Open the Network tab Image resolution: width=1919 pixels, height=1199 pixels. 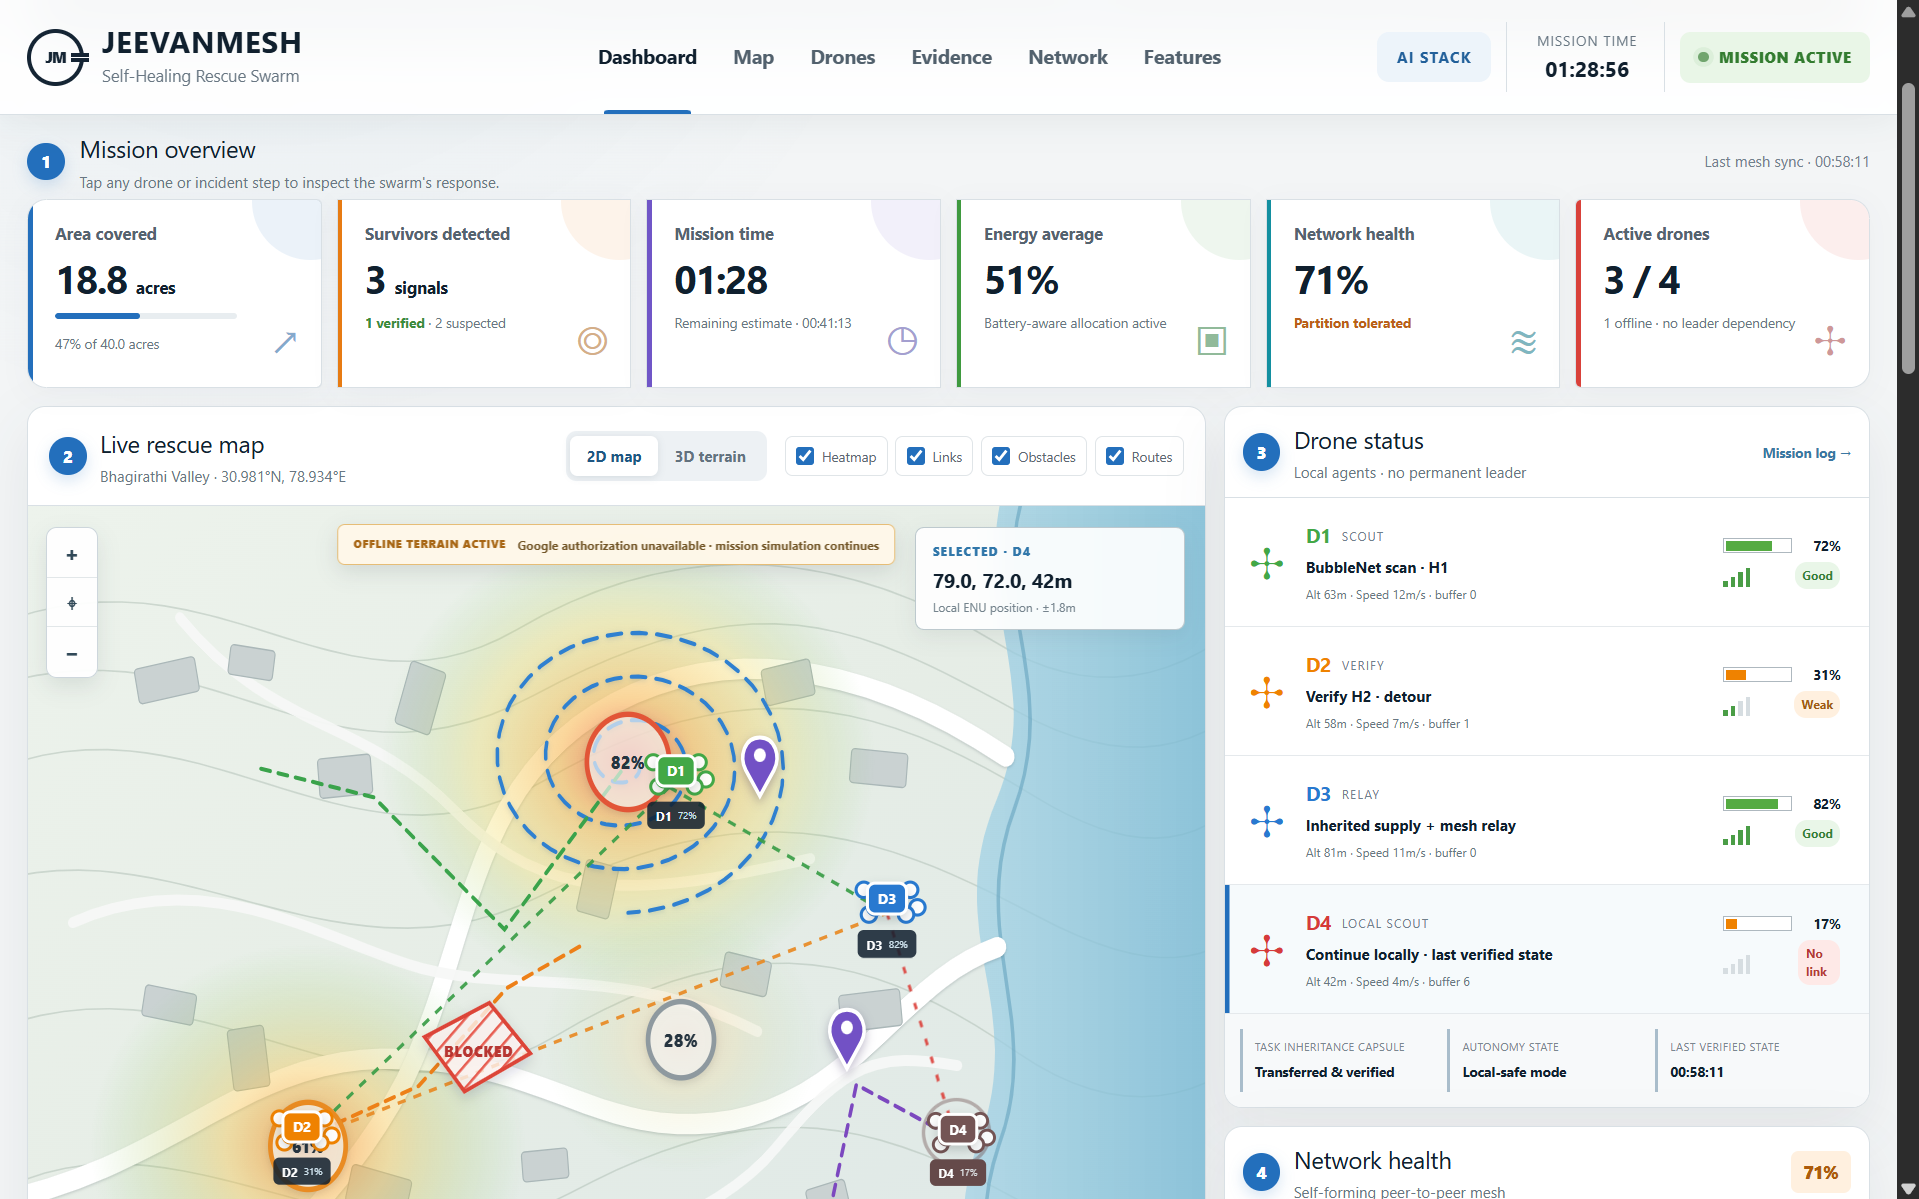(x=1068, y=57)
